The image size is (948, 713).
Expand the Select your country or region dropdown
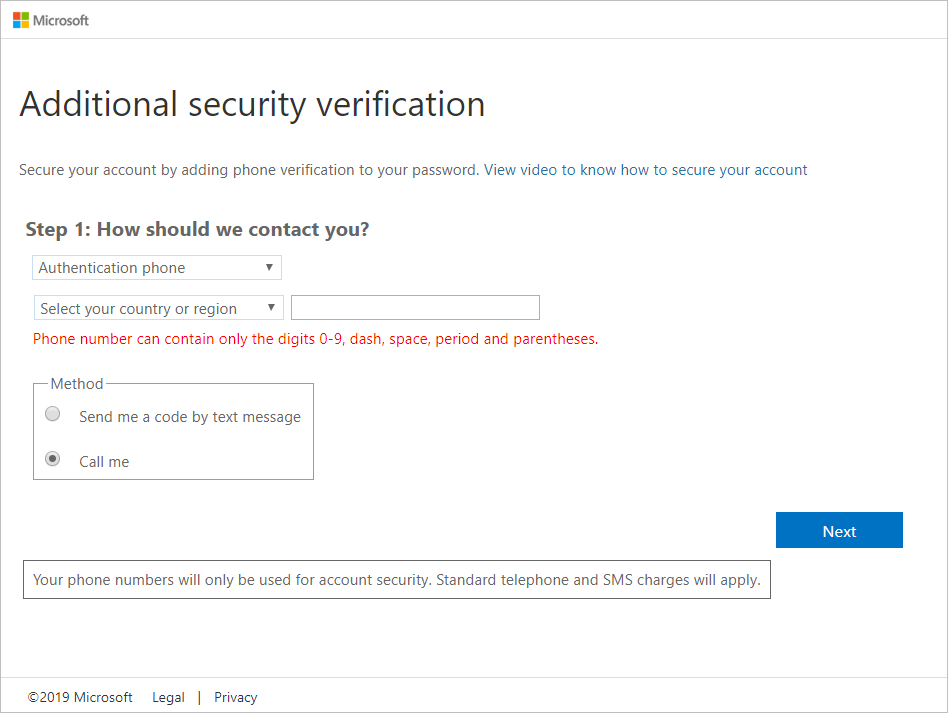[159, 308]
